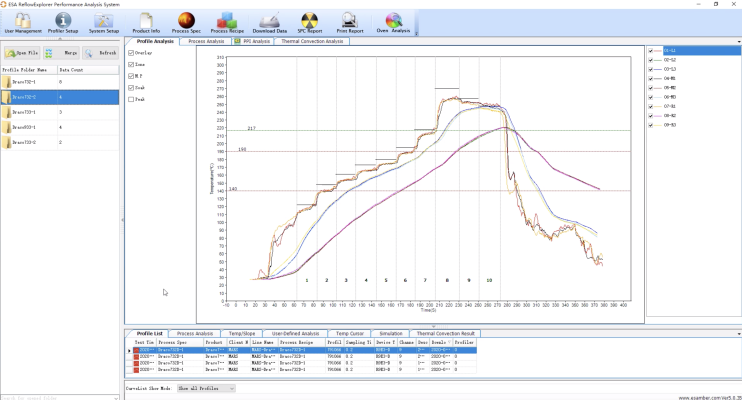Image resolution: width=742 pixels, height=400 pixels.
Task: Click the Product Info toolbar icon
Action: pos(146,22)
